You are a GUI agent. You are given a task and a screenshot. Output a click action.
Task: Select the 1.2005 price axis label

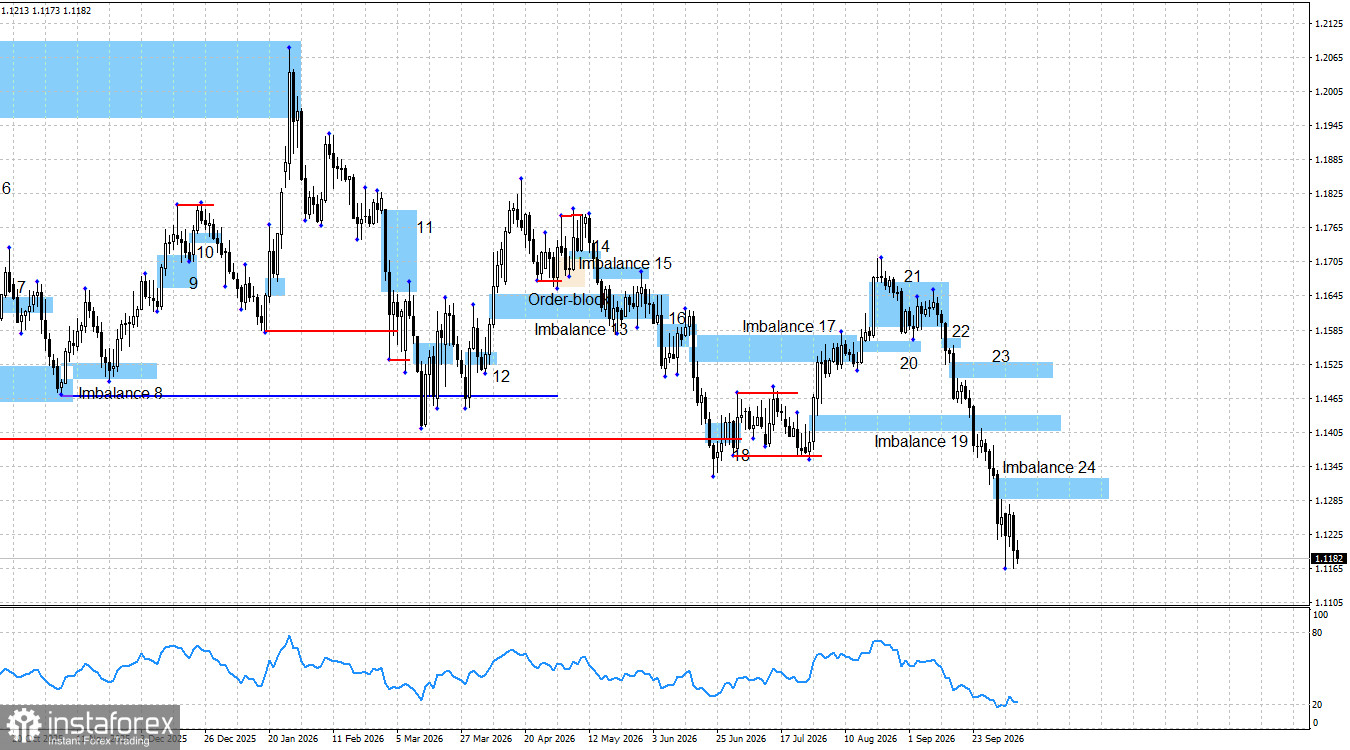click(x=1329, y=92)
